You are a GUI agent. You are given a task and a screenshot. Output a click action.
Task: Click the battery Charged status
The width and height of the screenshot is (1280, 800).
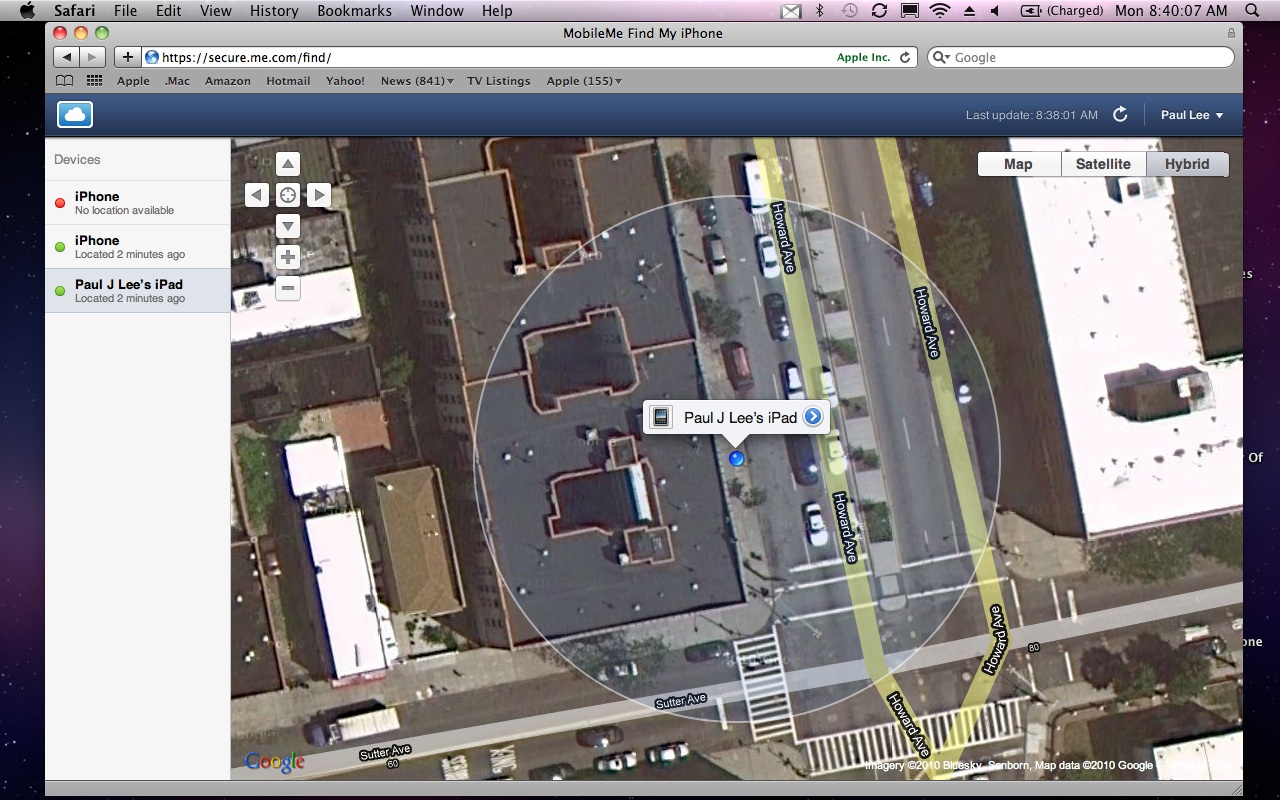click(1061, 10)
